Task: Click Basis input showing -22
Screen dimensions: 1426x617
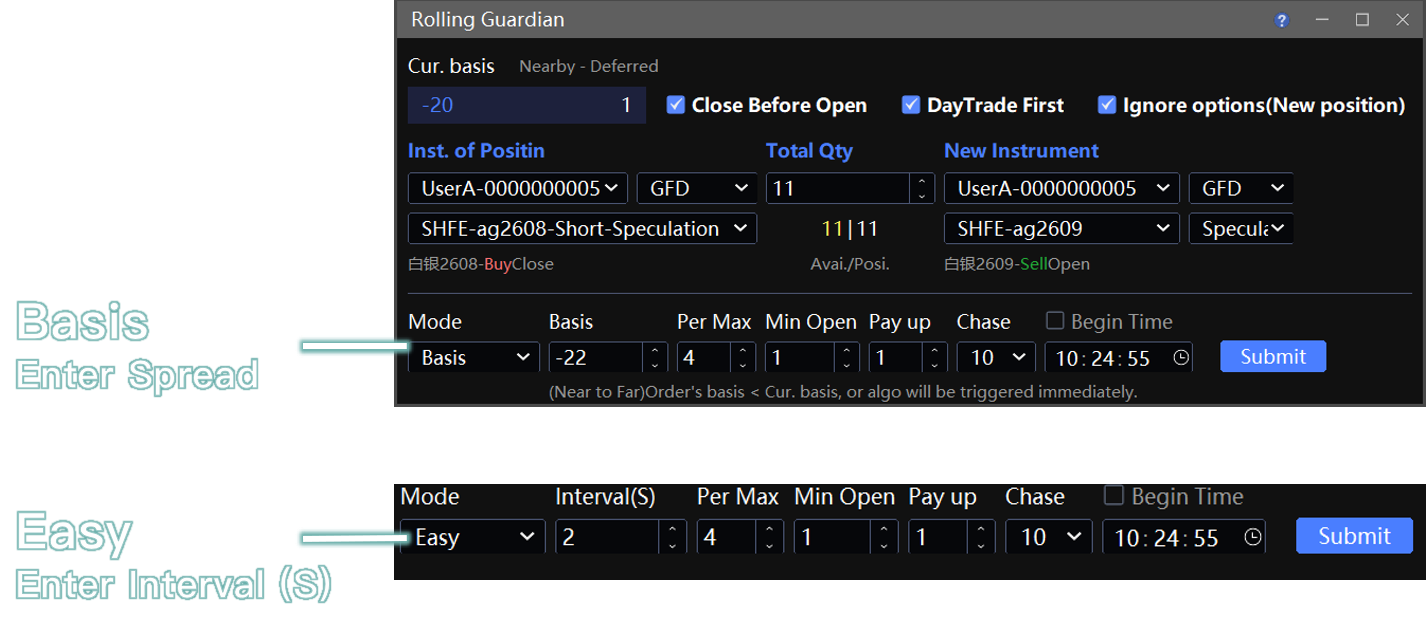Action: 596,357
